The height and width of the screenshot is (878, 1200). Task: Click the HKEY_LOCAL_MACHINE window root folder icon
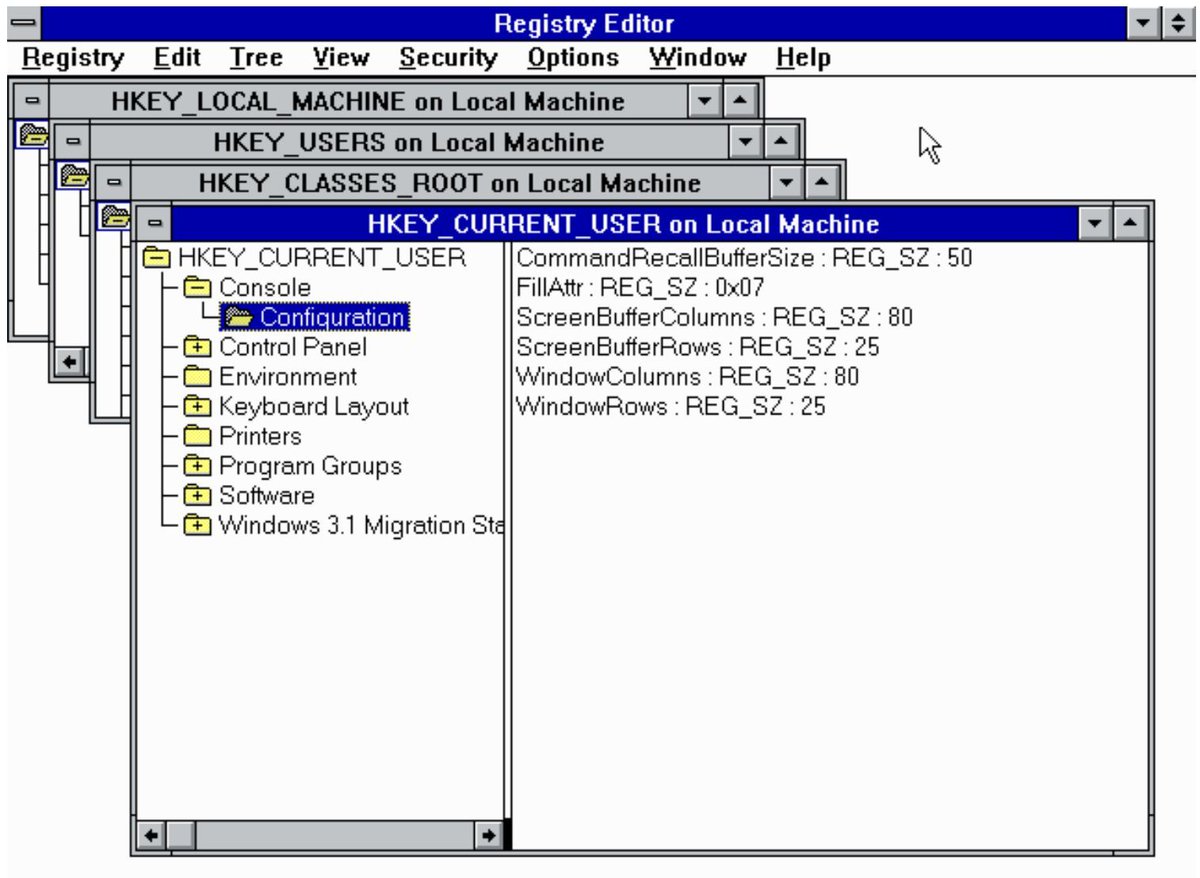(x=32, y=135)
